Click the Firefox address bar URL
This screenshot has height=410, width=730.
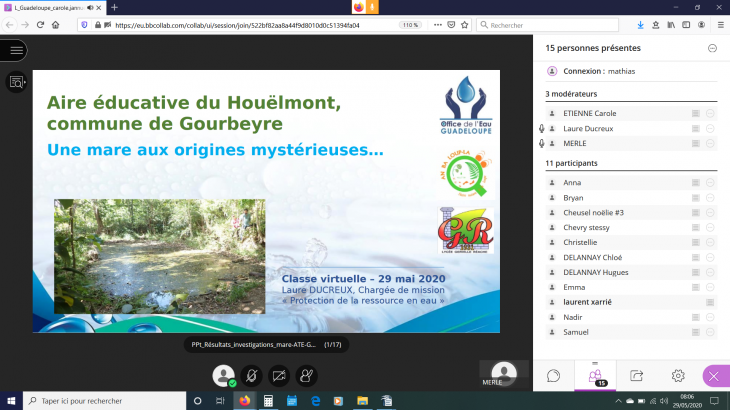point(250,24)
